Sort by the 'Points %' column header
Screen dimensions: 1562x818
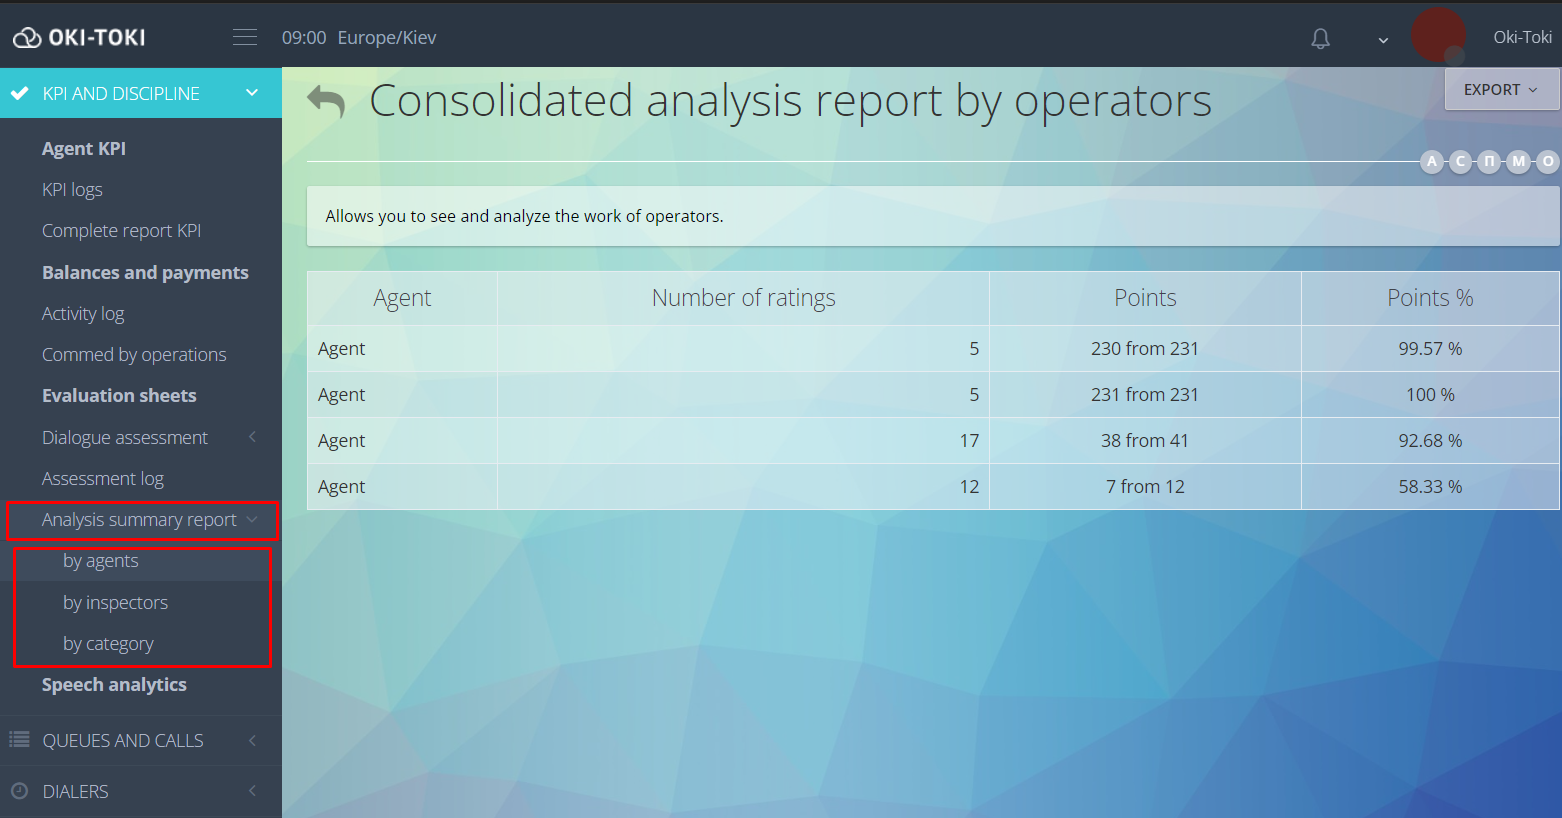tap(1429, 298)
